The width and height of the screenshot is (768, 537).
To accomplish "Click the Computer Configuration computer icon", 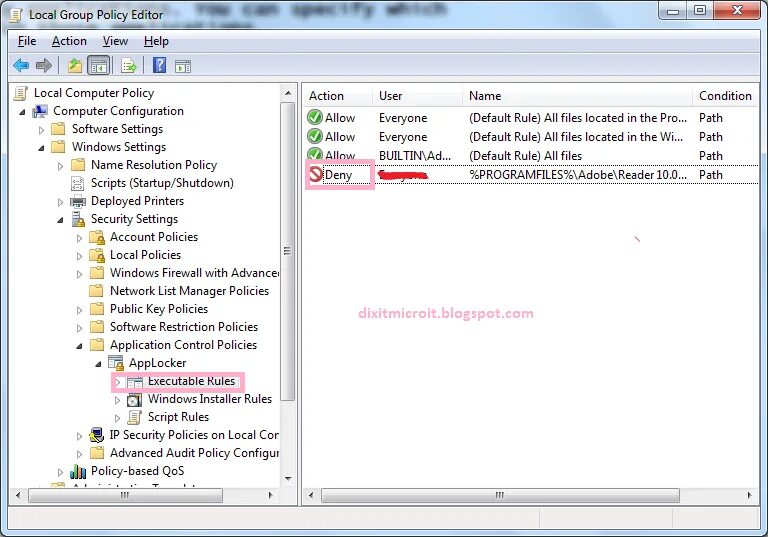I will pos(40,111).
